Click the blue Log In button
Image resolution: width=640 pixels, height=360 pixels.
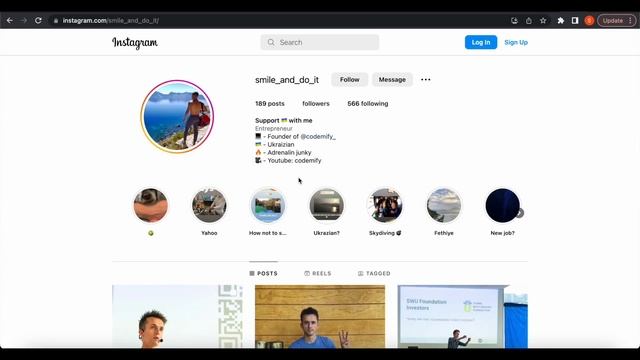pos(481,42)
